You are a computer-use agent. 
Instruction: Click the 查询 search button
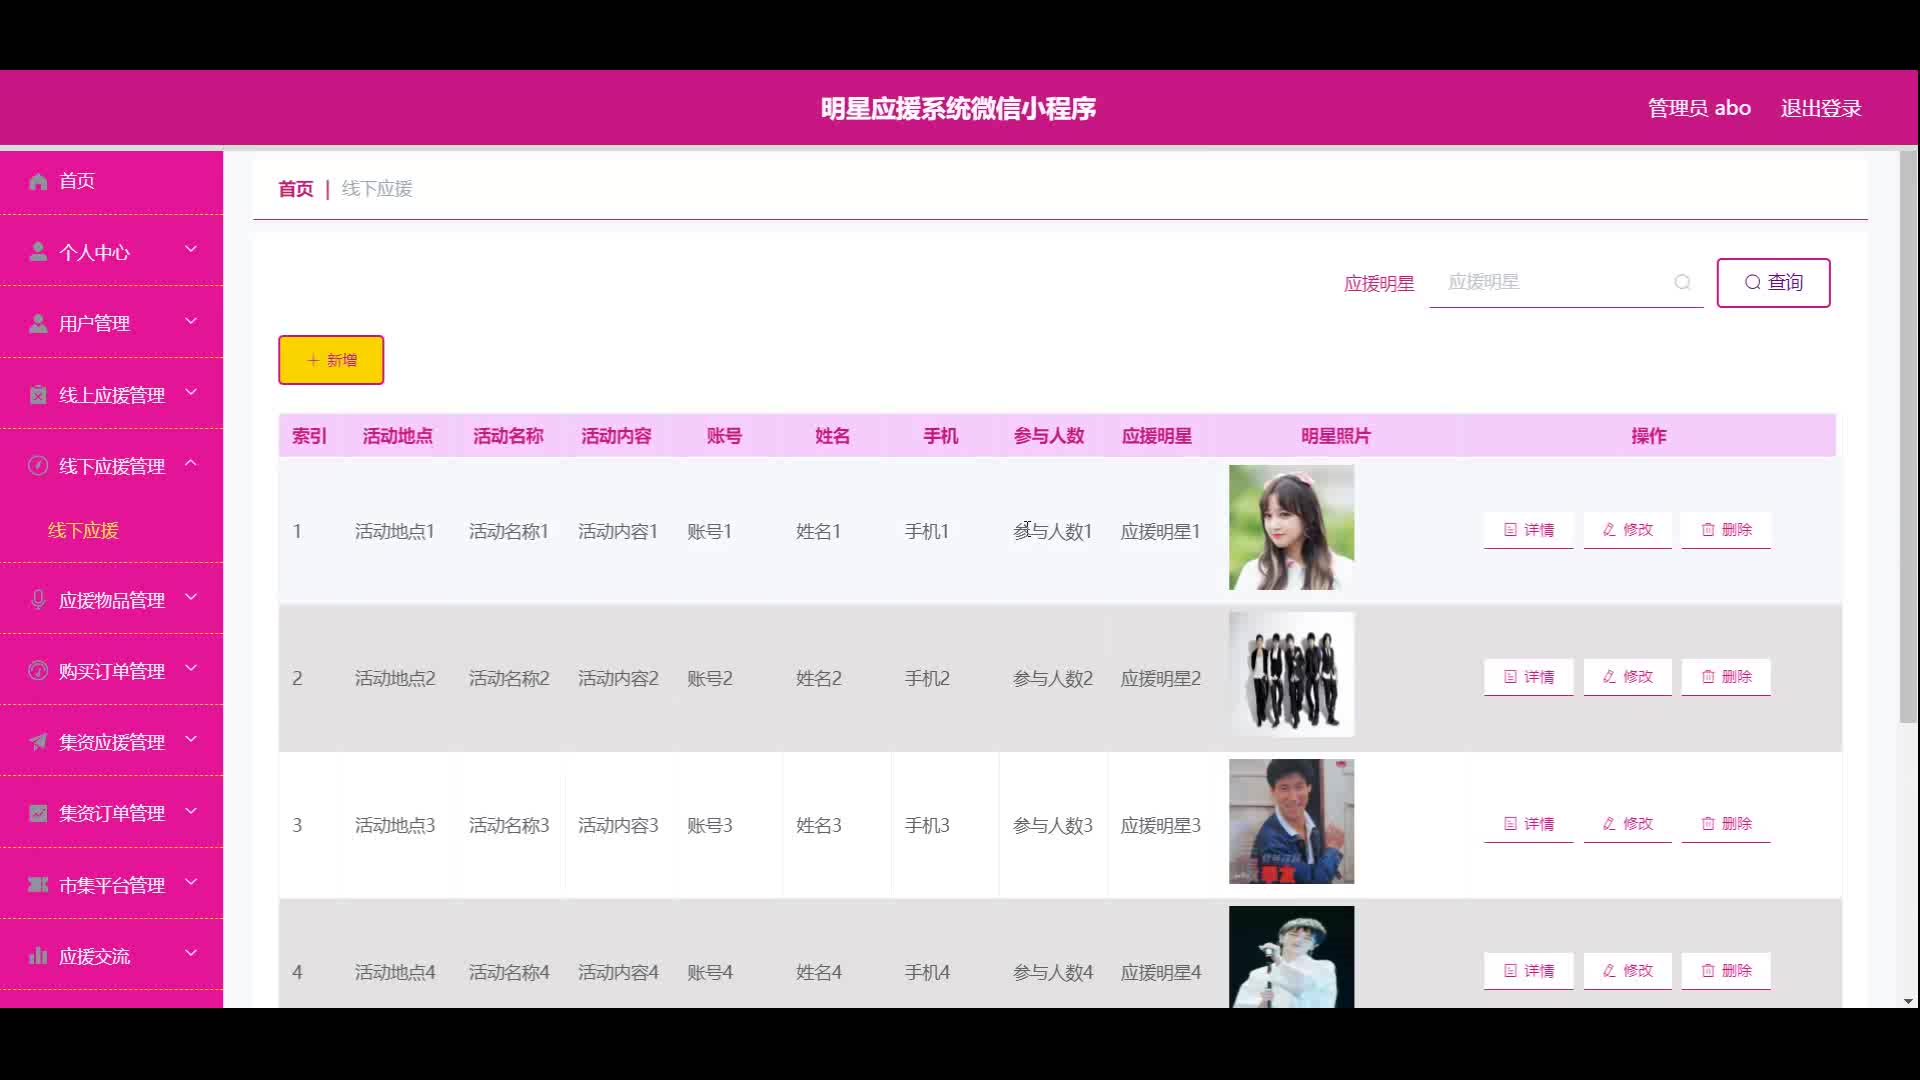[x=1773, y=283]
